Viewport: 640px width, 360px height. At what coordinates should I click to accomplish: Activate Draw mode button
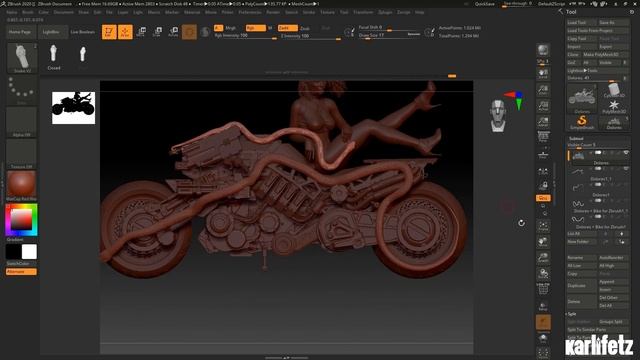tap(125, 32)
